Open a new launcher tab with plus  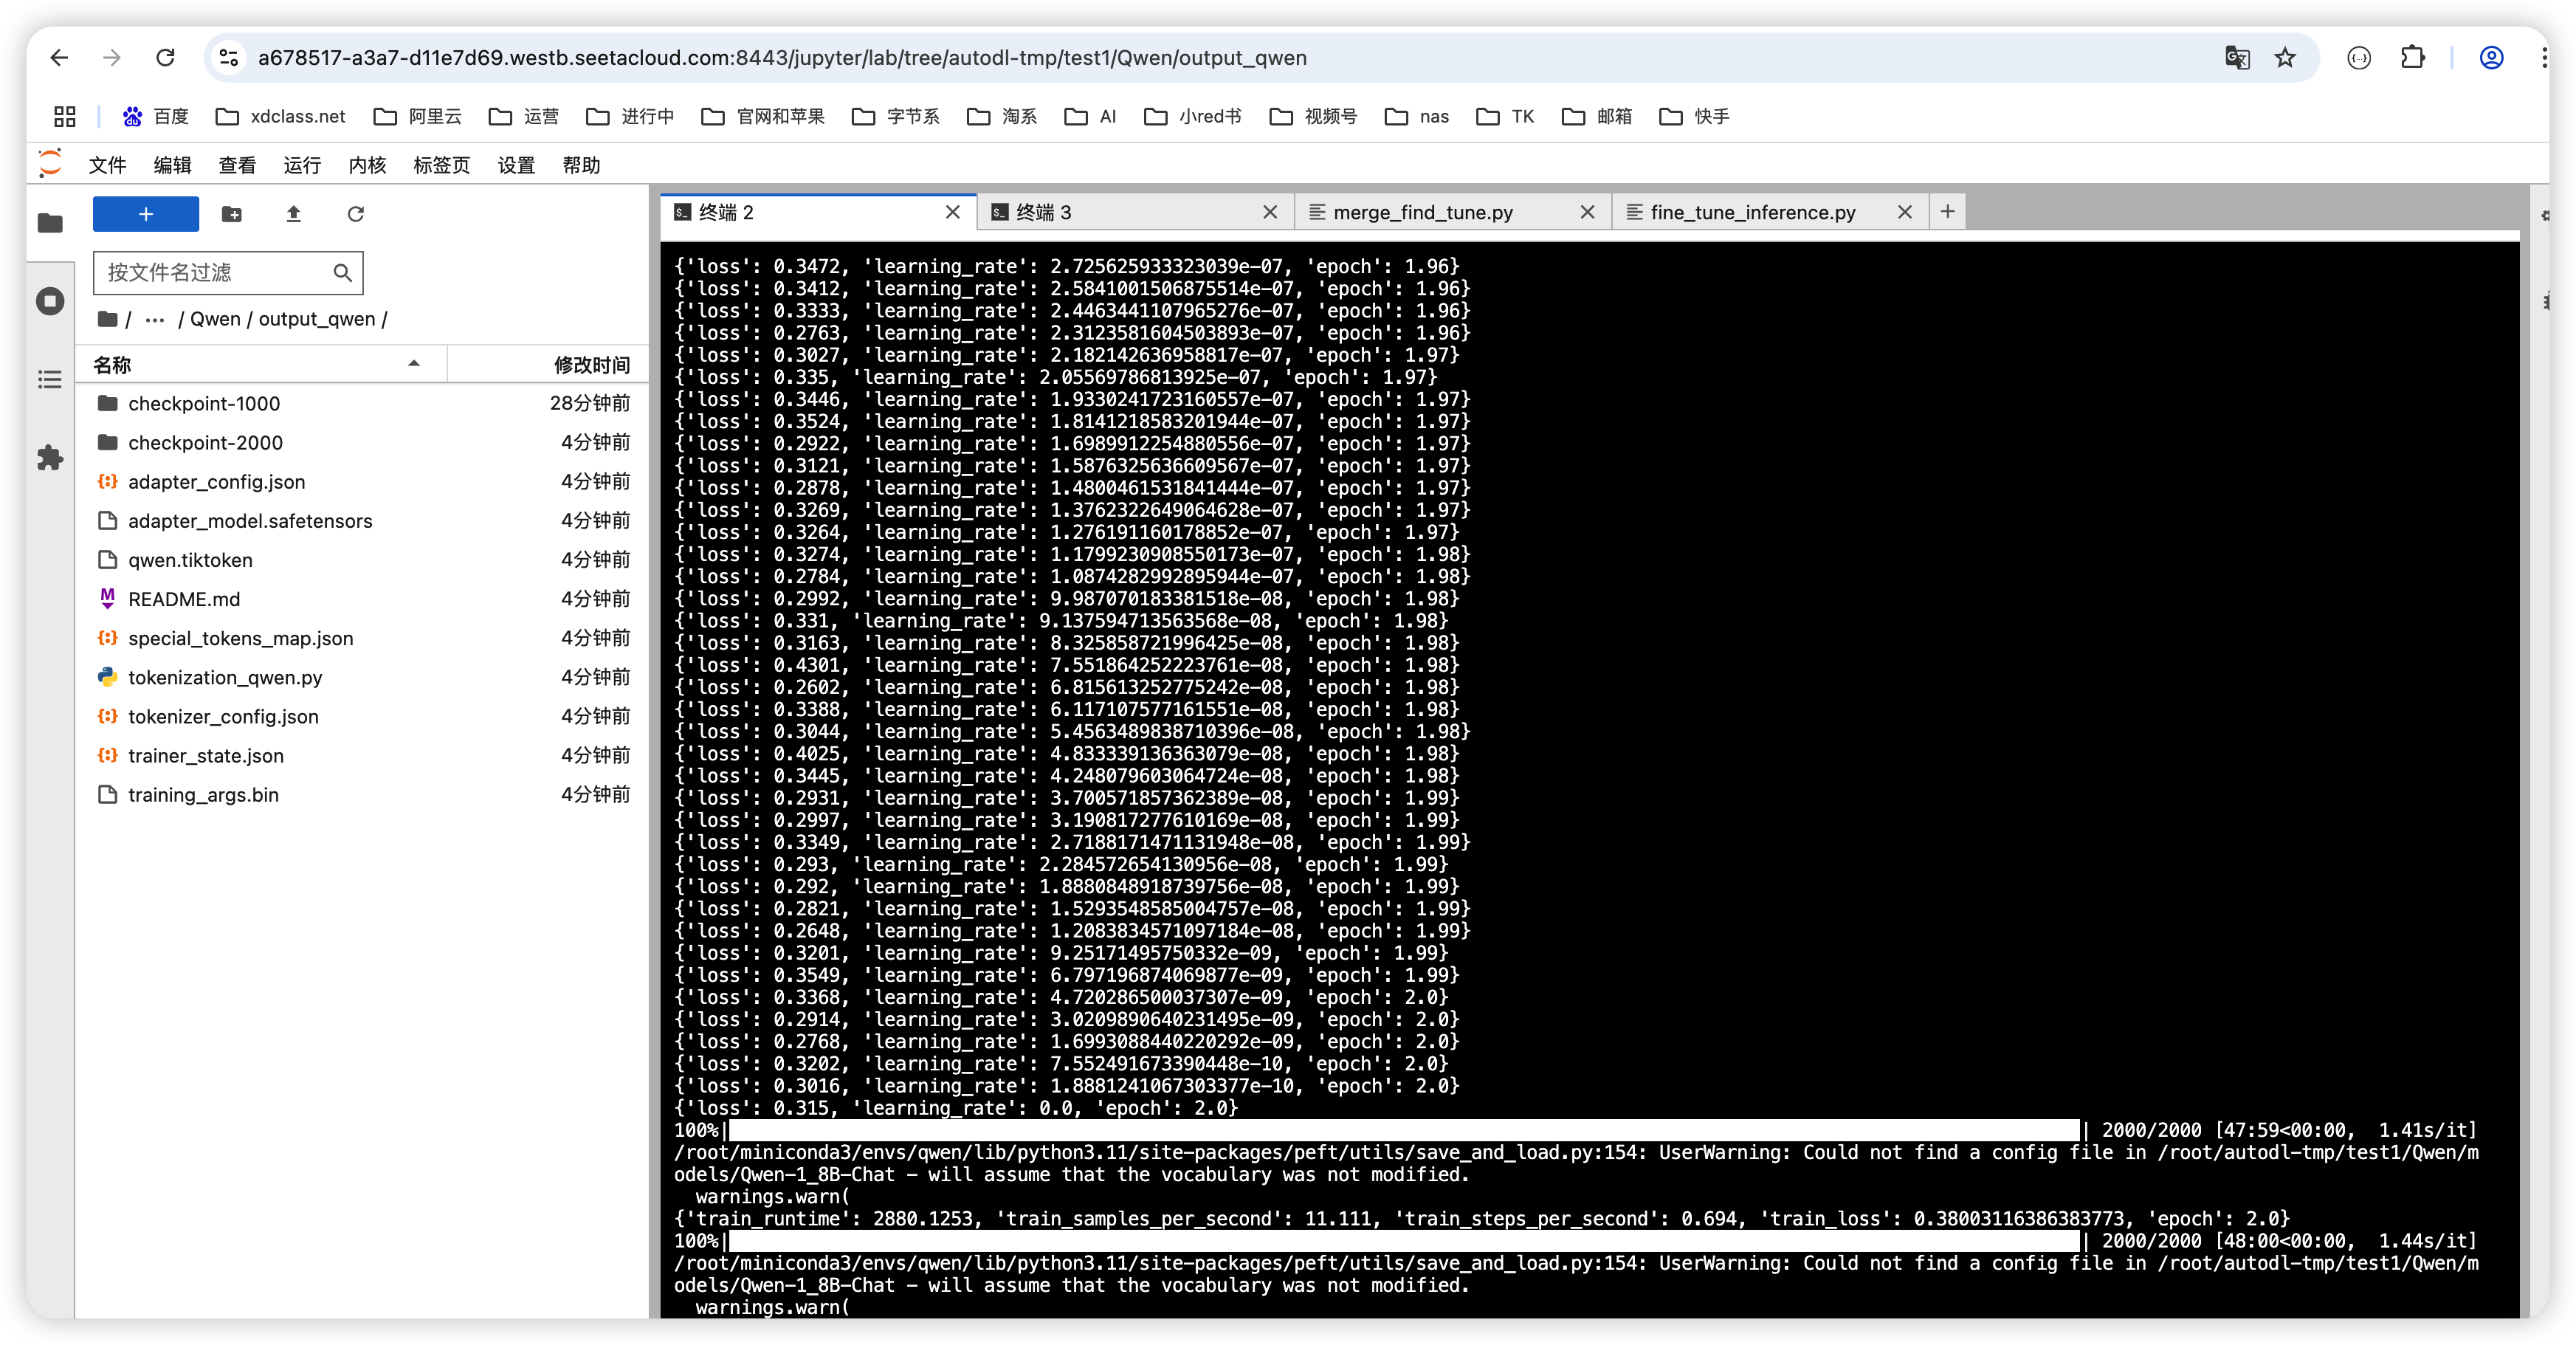1947,212
